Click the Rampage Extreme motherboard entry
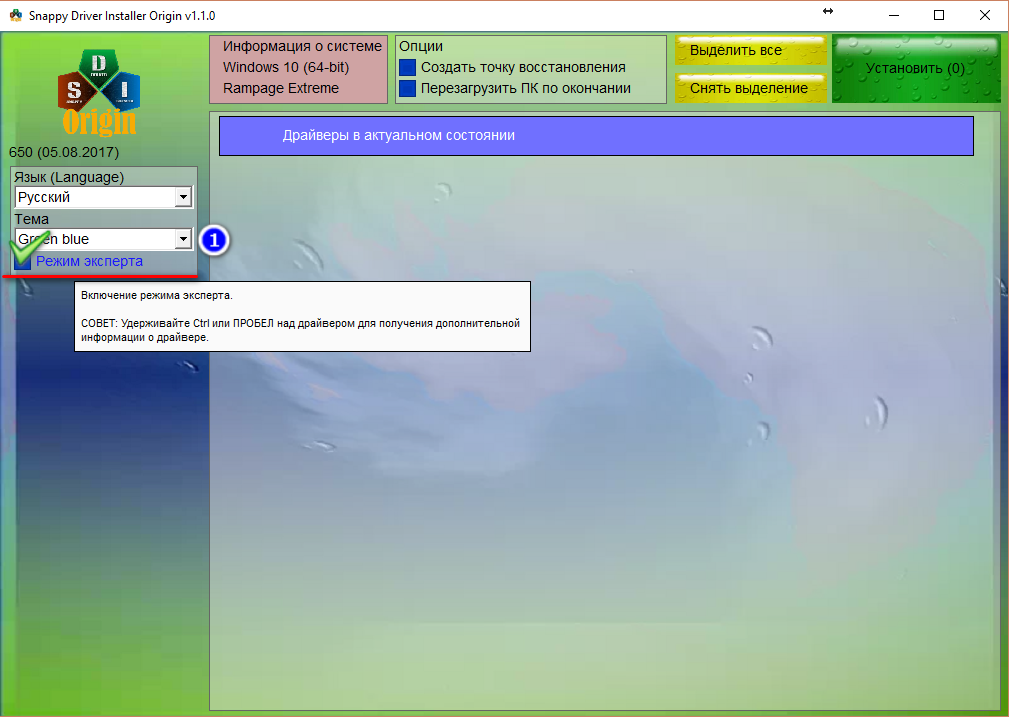This screenshot has width=1009, height=717. tap(281, 88)
